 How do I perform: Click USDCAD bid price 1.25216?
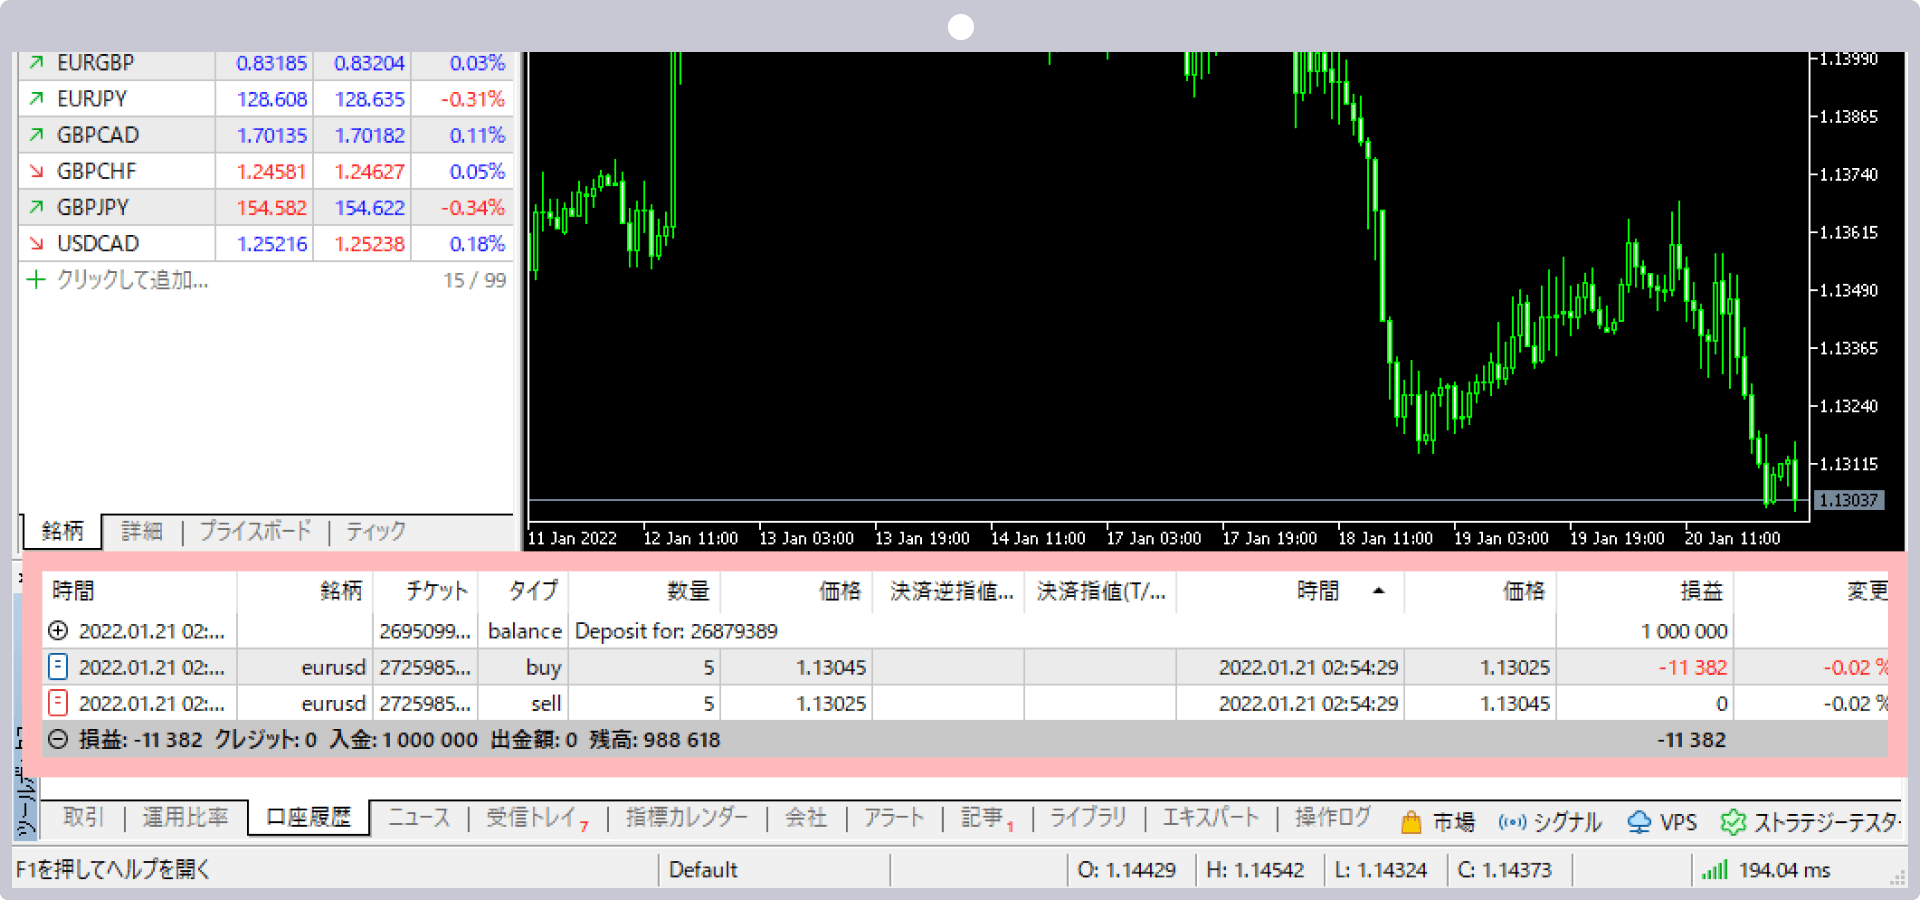pos(272,244)
